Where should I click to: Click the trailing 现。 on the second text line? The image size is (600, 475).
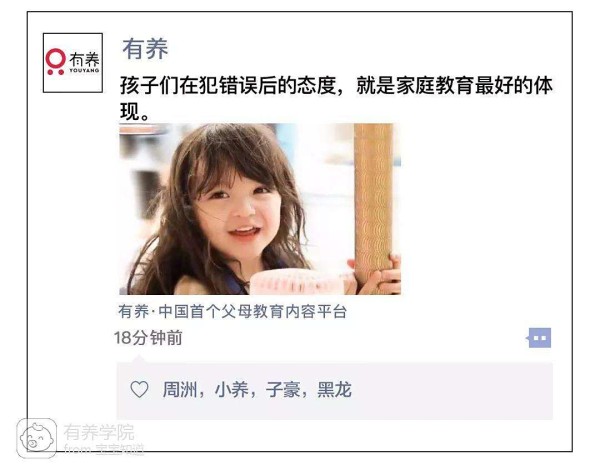click(x=134, y=112)
